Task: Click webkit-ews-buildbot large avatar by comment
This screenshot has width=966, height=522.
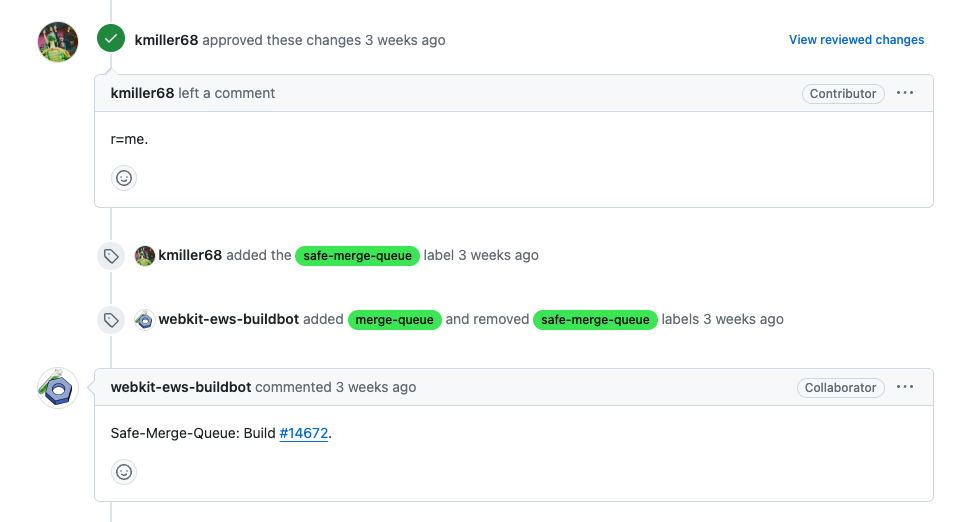Action: coord(58,388)
